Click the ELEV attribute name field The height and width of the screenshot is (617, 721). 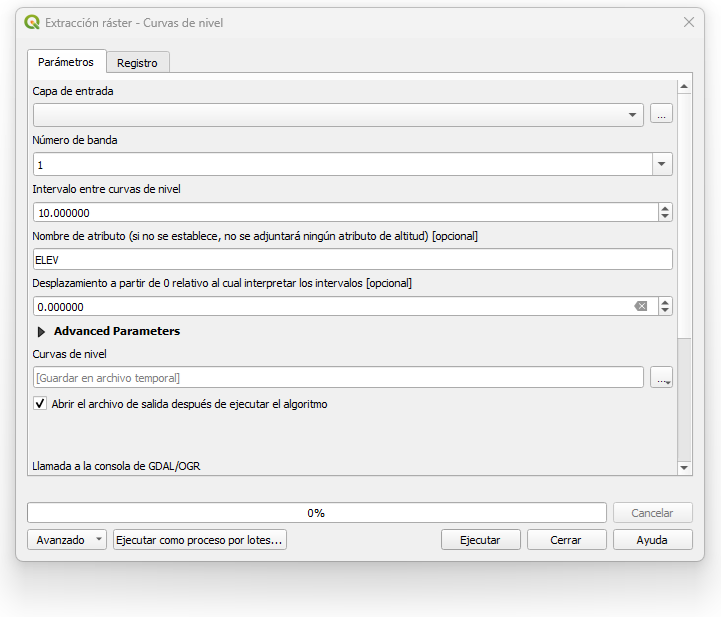[x=353, y=260]
